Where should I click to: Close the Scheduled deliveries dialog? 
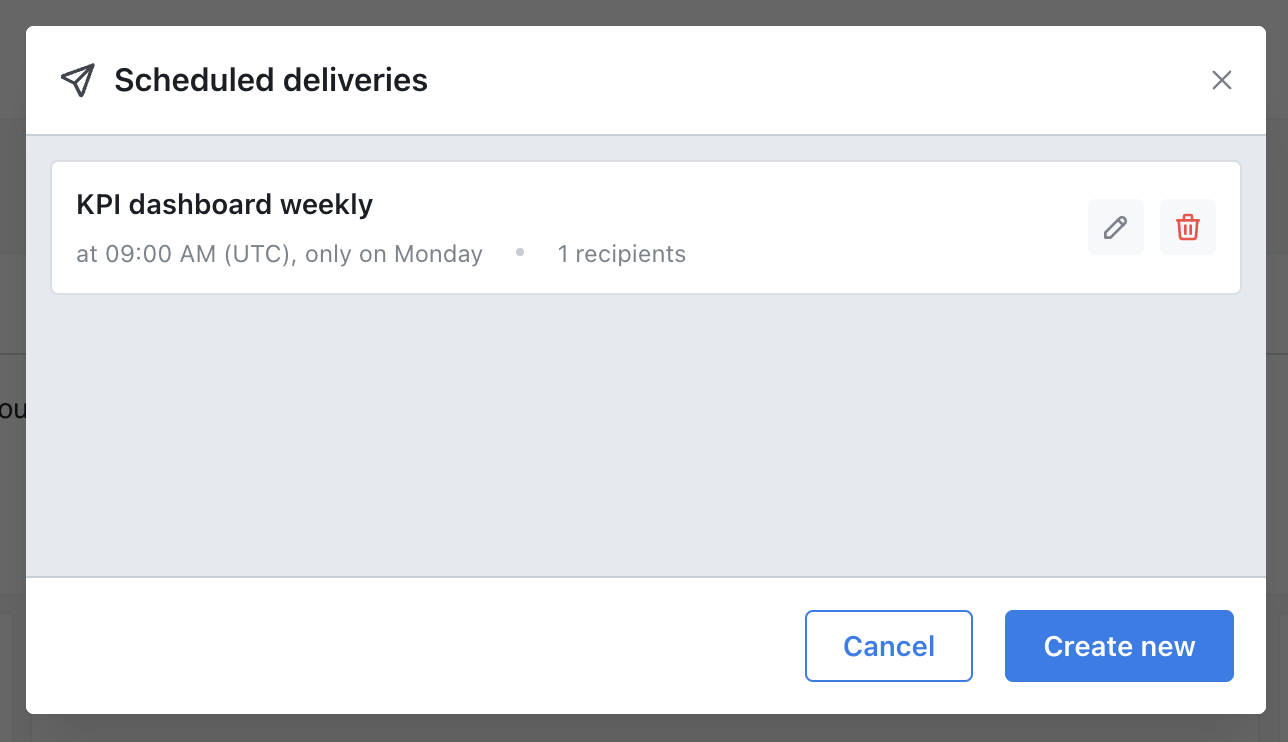pyautogui.click(x=1221, y=80)
